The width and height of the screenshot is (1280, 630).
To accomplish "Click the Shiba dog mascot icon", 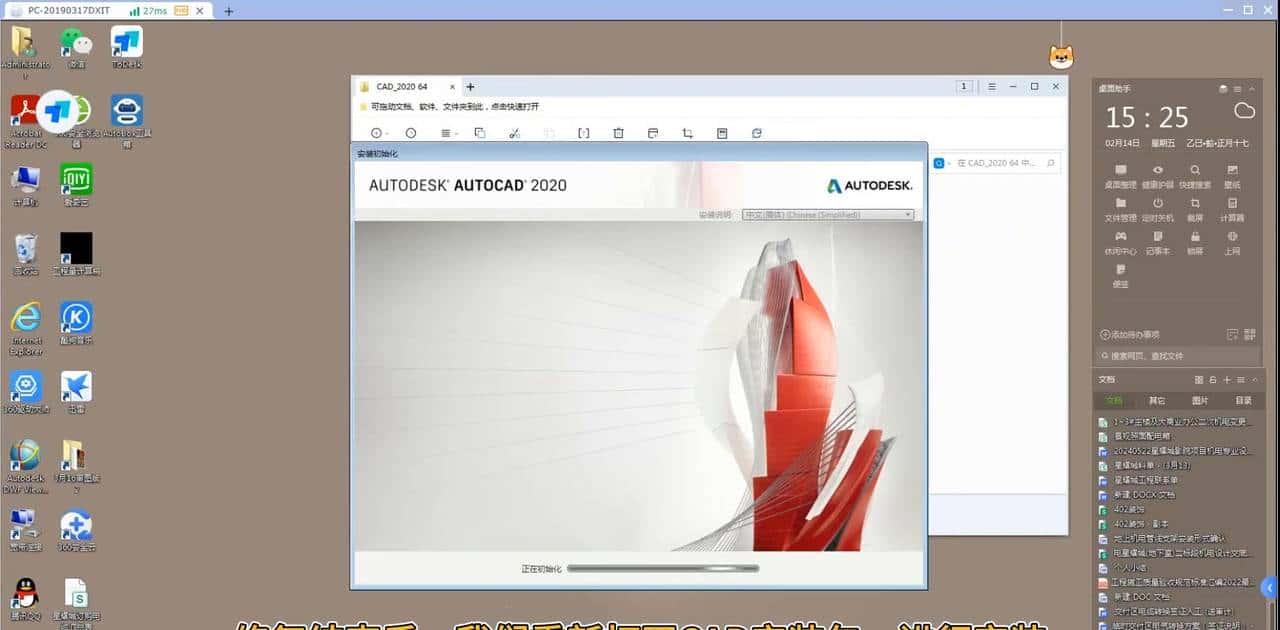I will [1061, 57].
